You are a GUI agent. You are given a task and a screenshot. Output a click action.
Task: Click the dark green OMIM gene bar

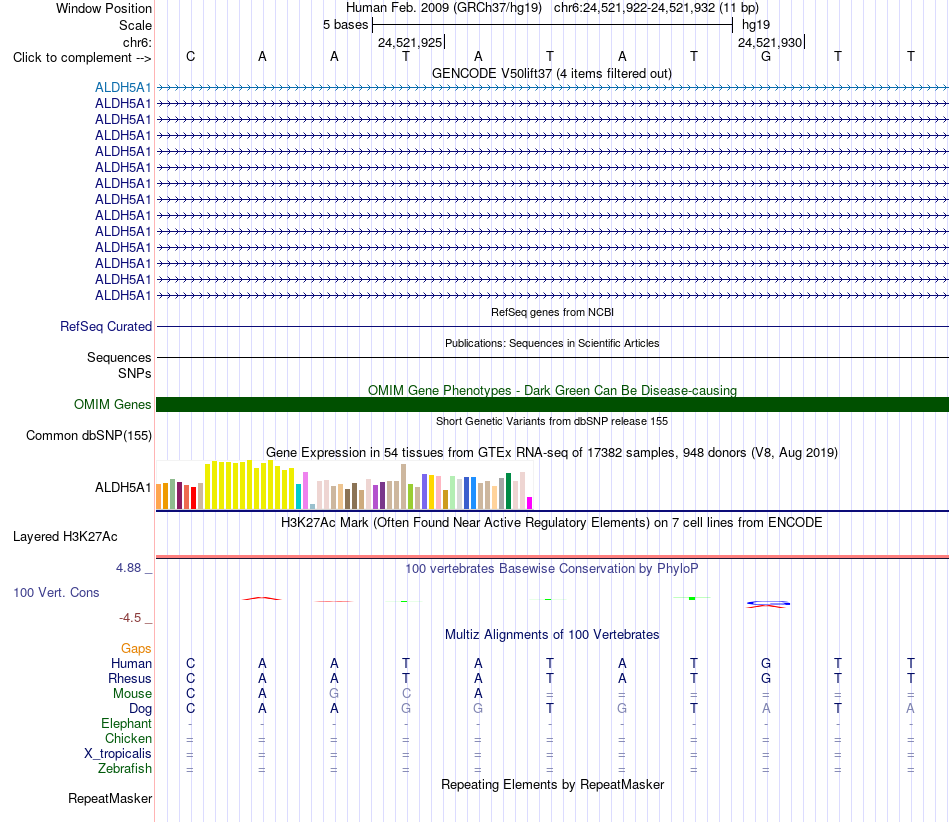(x=552, y=405)
